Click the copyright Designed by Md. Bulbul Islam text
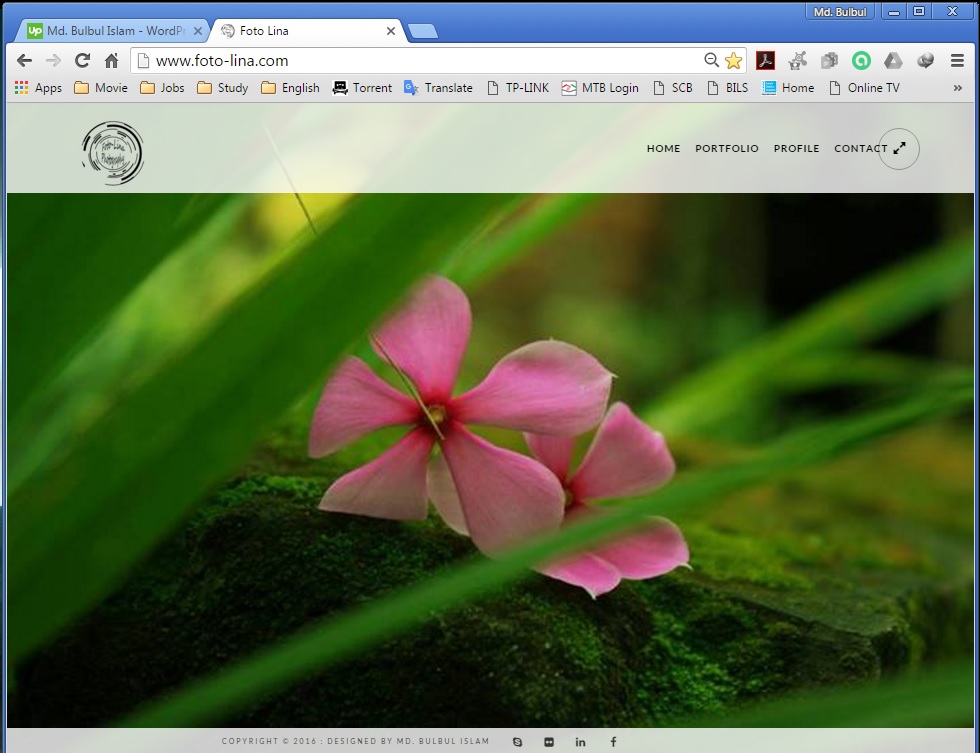Image resolution: width=980 pixels, height=753 pixels. click(x=355, y=741)
